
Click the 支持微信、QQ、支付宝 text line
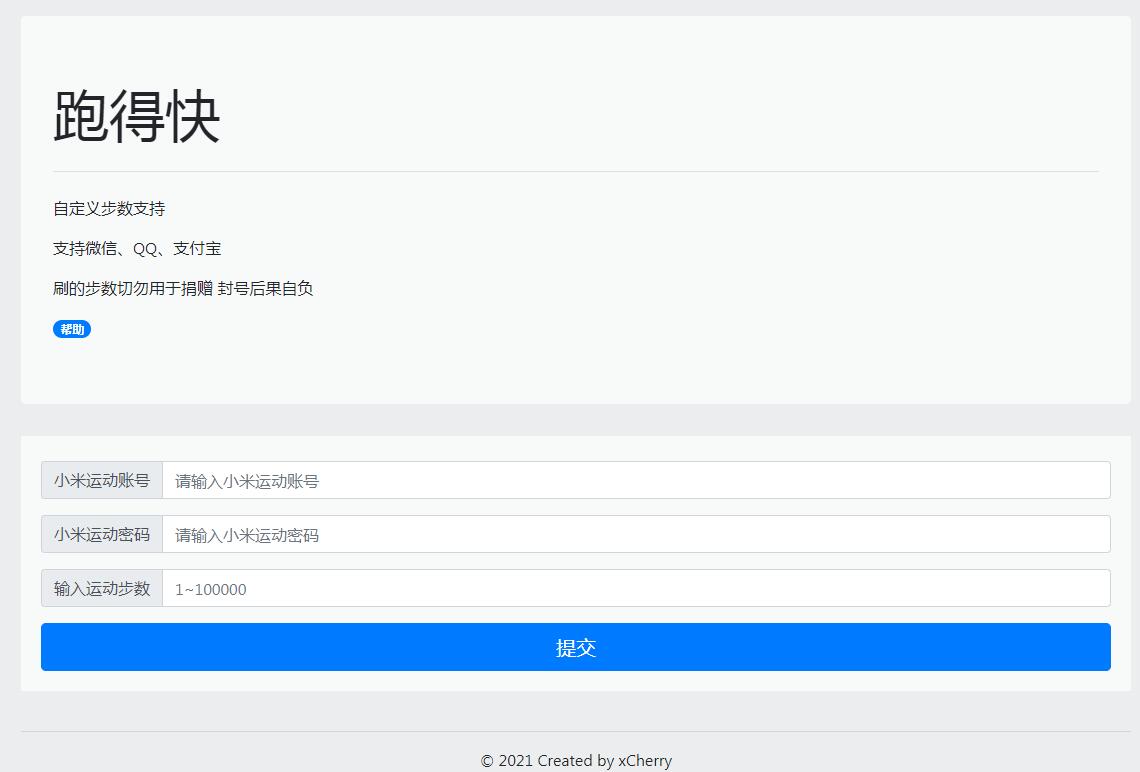tap(136, 248)
